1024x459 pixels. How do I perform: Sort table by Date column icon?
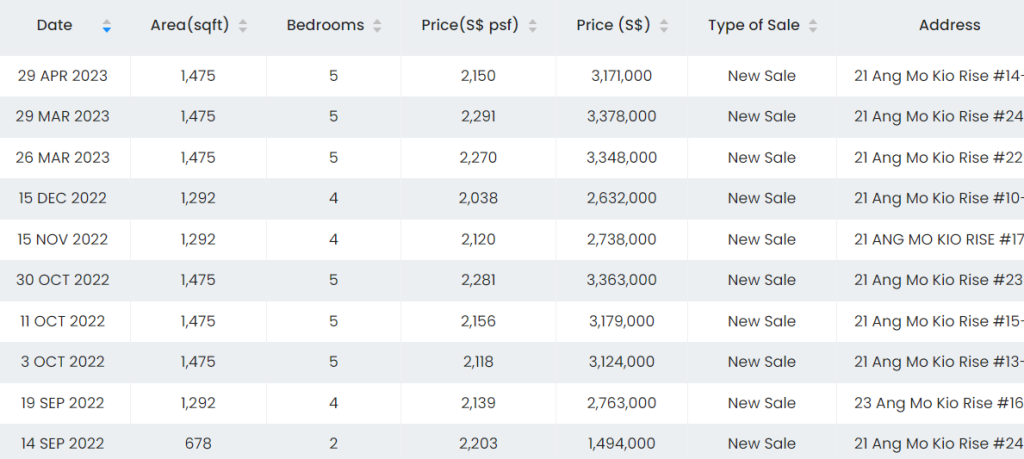click(x=107, y=26)
